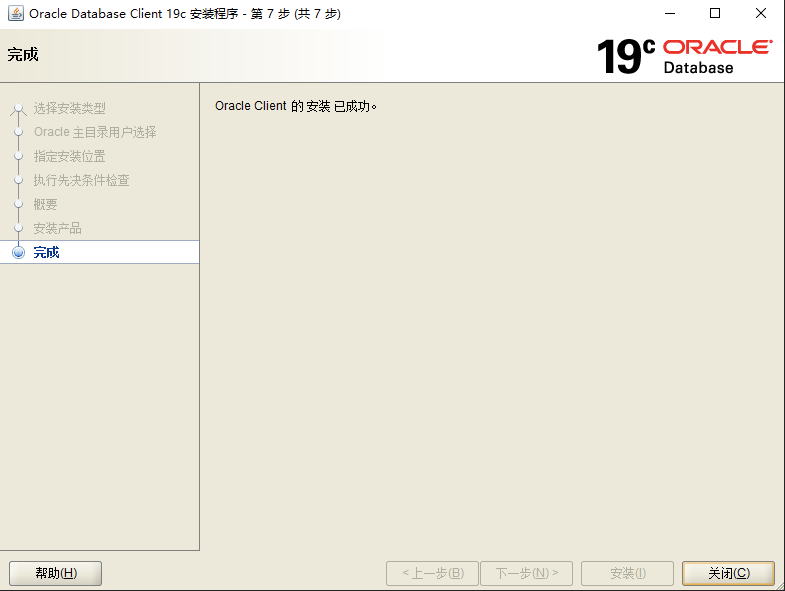Click the 完成 page heading
Screen dimensions: 785x591
pyautogui.click(x=23, y=54)
